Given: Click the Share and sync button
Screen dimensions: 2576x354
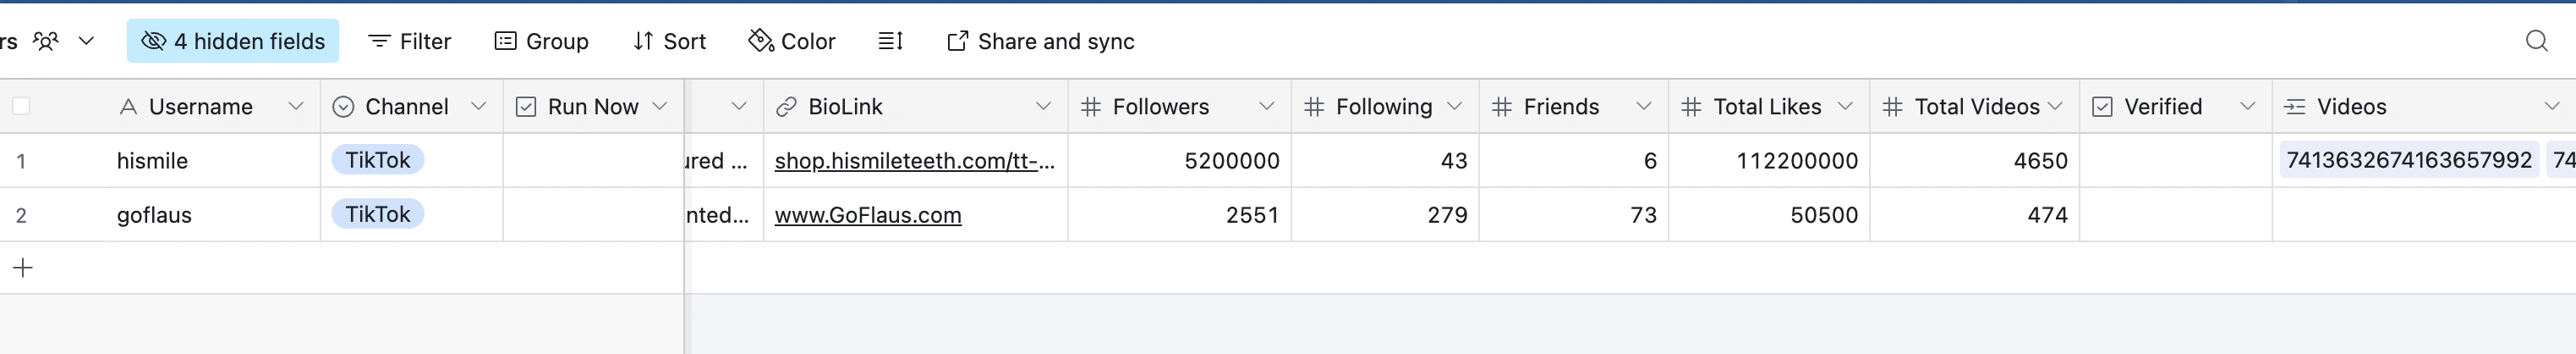Looking at the screenshot, I should tap(1040, 41).
